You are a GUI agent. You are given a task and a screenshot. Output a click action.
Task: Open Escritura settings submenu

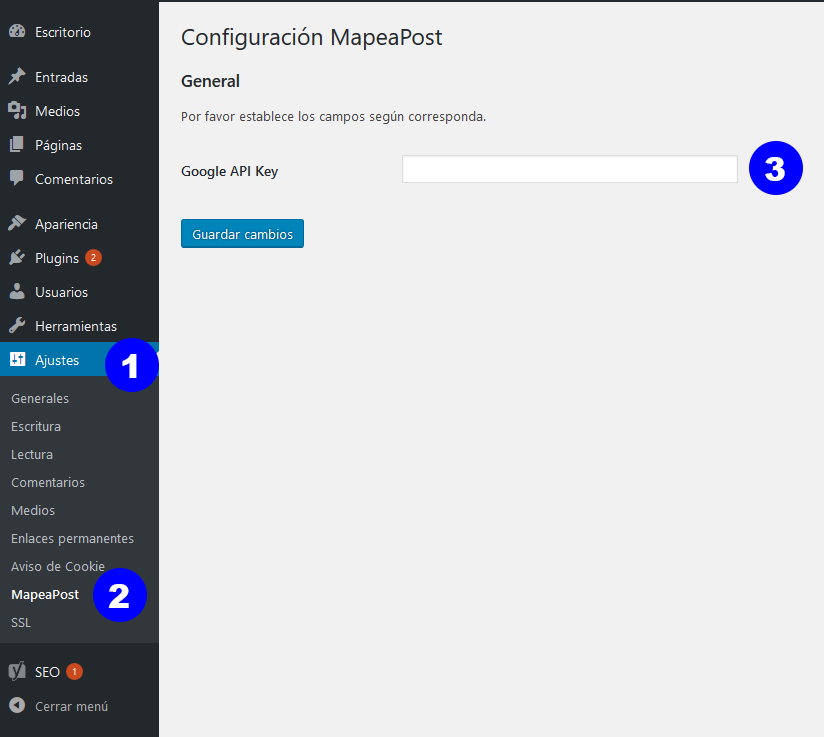point(36,426)
